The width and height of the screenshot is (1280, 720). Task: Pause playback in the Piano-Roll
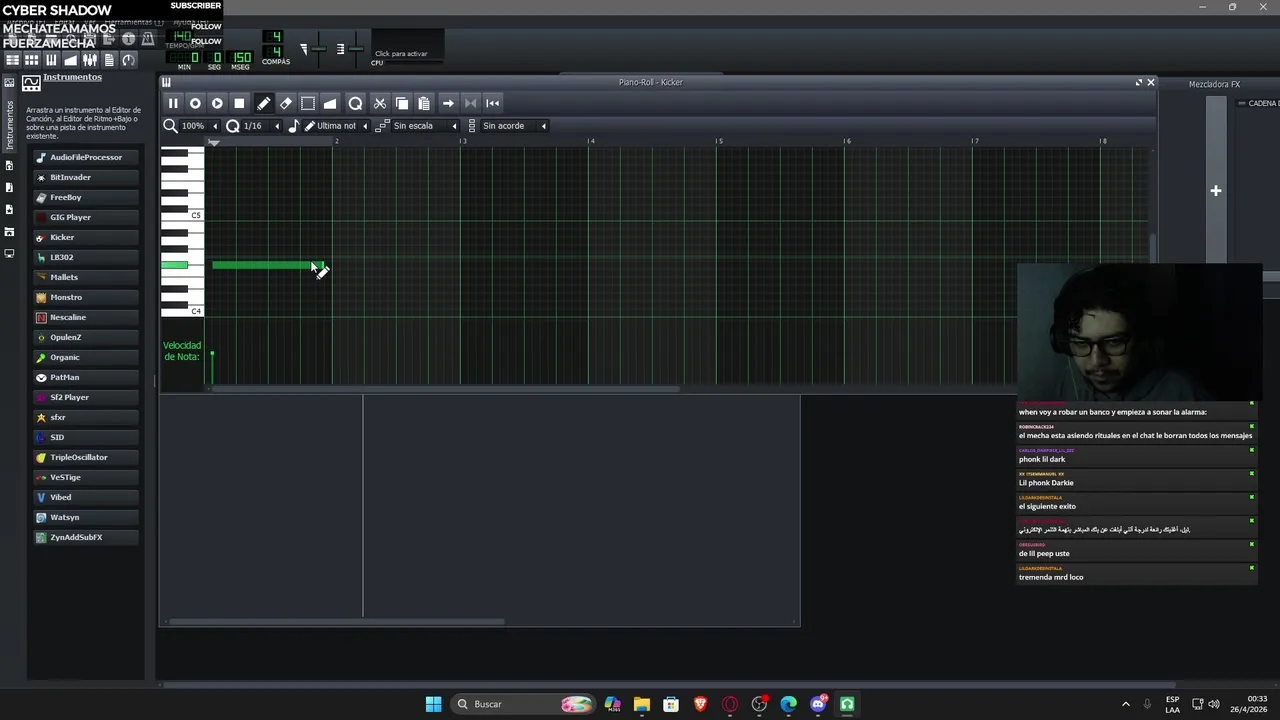point(173,103)
